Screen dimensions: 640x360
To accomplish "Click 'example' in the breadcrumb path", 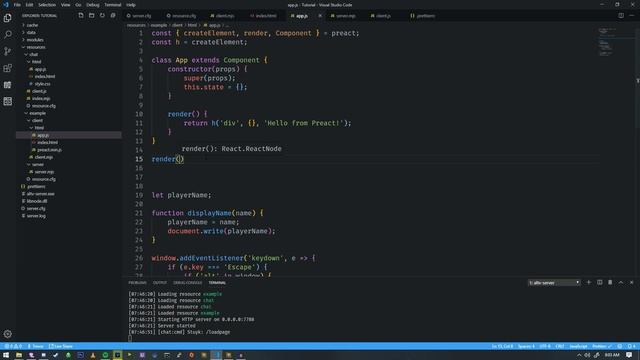I will (159, 25).
